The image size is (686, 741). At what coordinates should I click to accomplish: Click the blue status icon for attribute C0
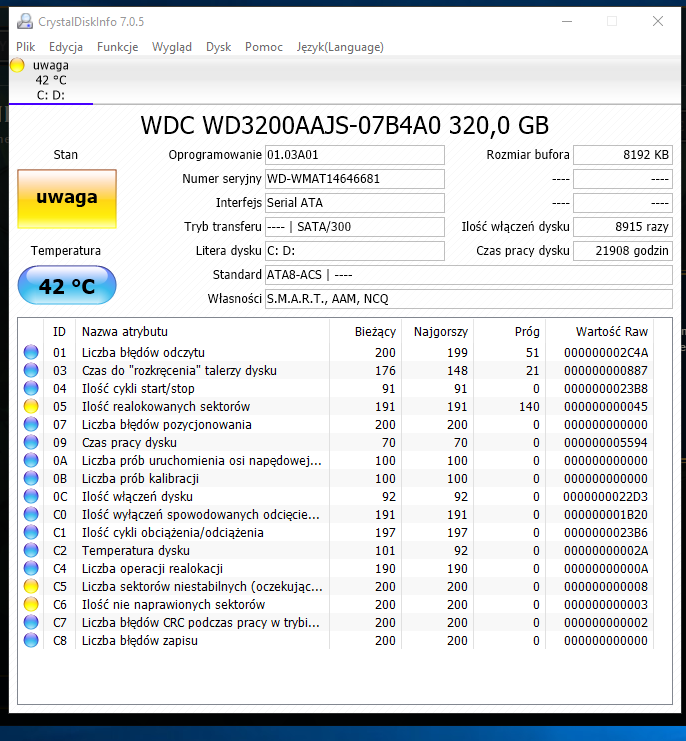click(x=31, y=514)
